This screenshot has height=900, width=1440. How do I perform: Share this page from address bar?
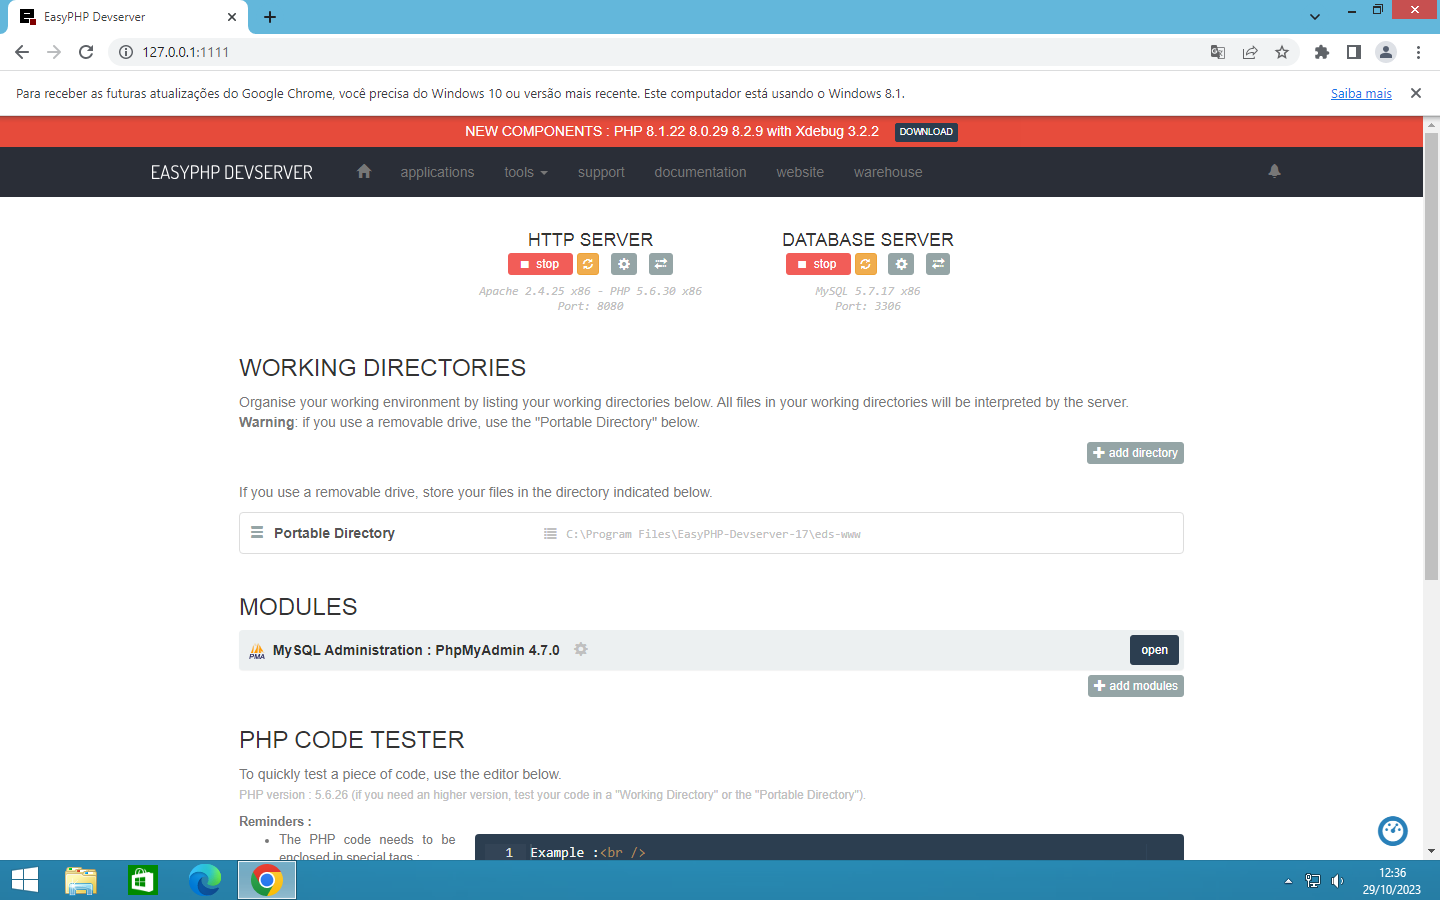point(1250,52)
